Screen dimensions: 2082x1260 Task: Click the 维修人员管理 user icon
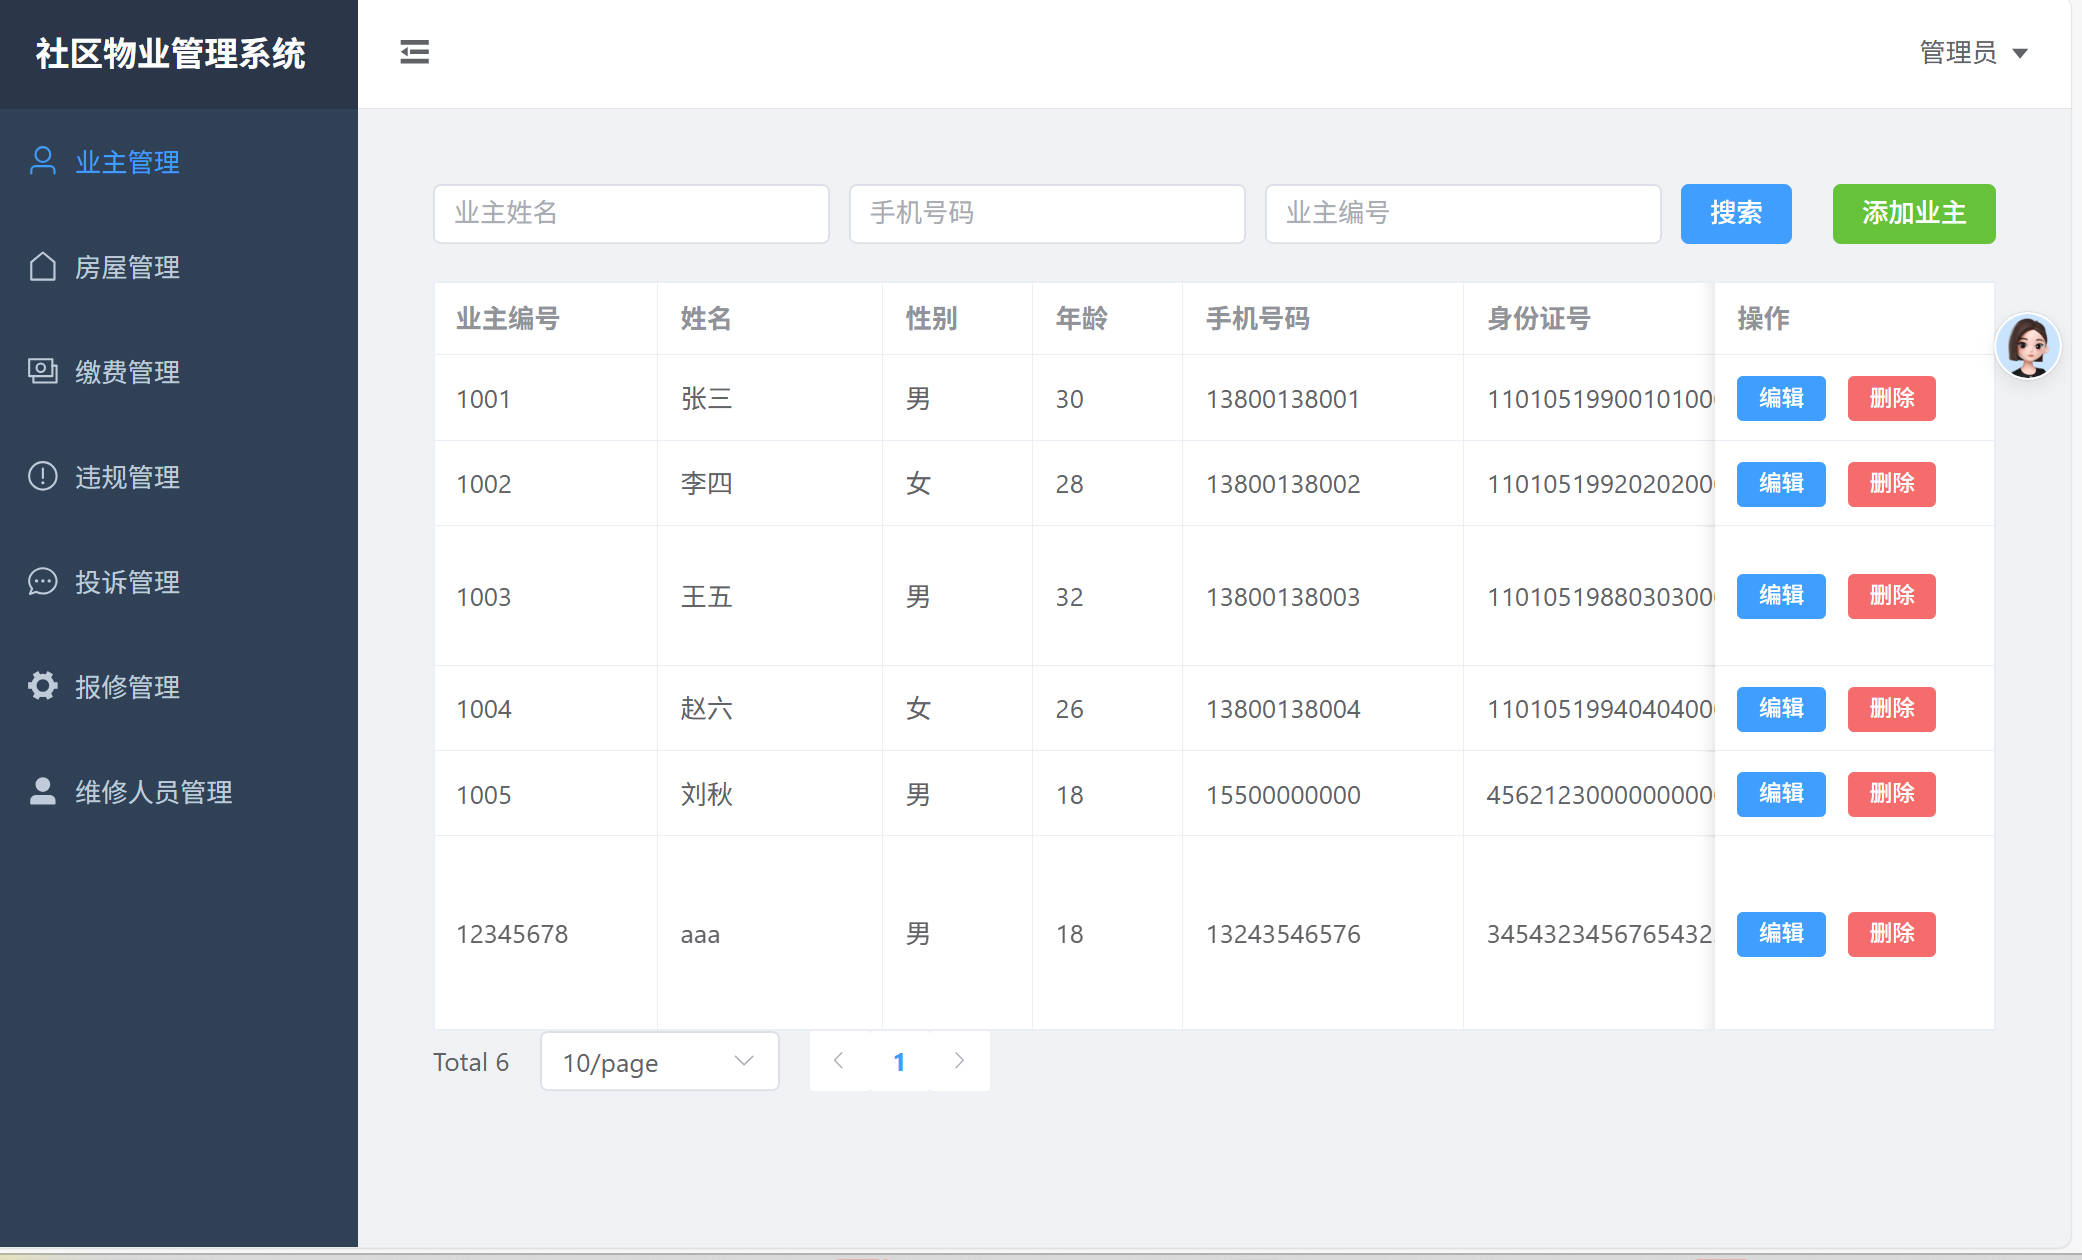[42, 791]
